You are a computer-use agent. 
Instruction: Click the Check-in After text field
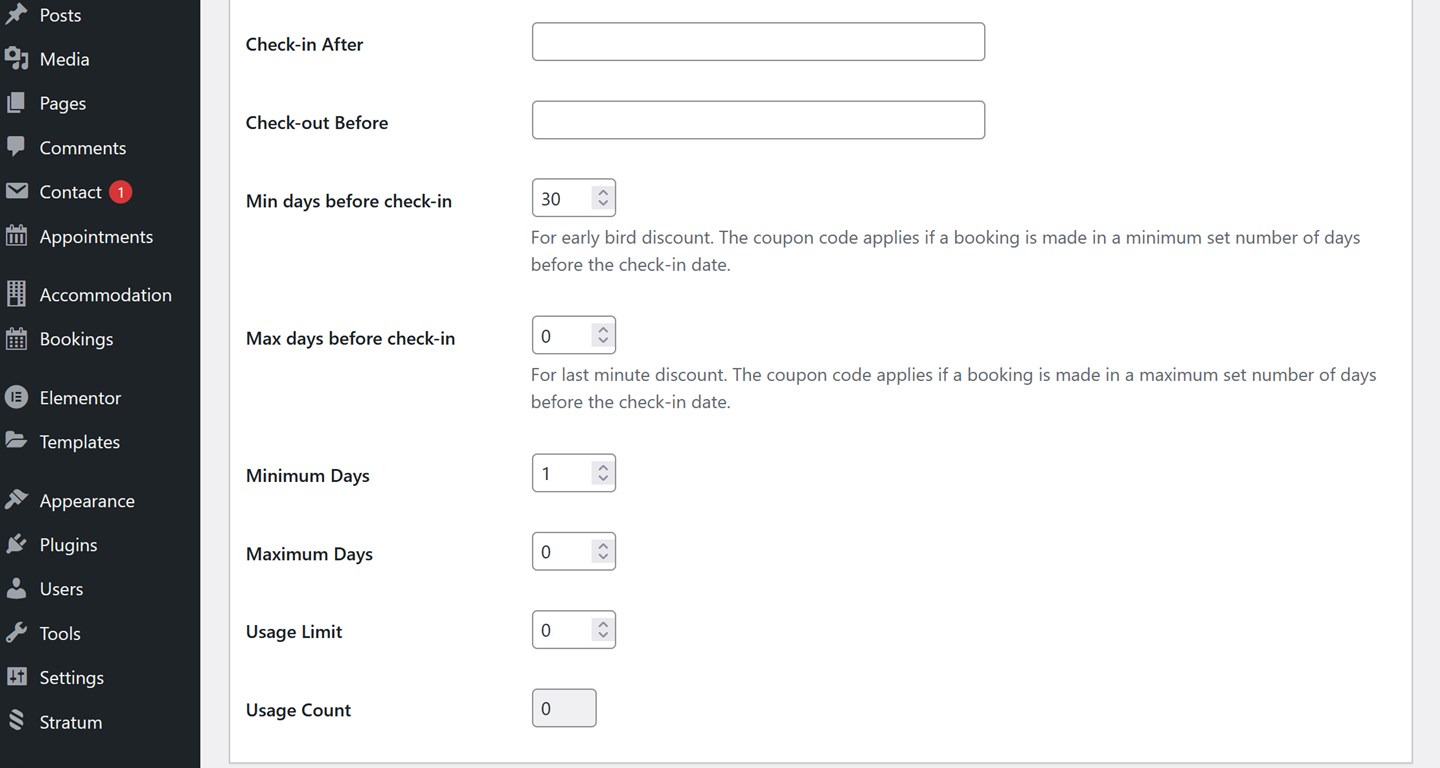(x=757, y=41)
